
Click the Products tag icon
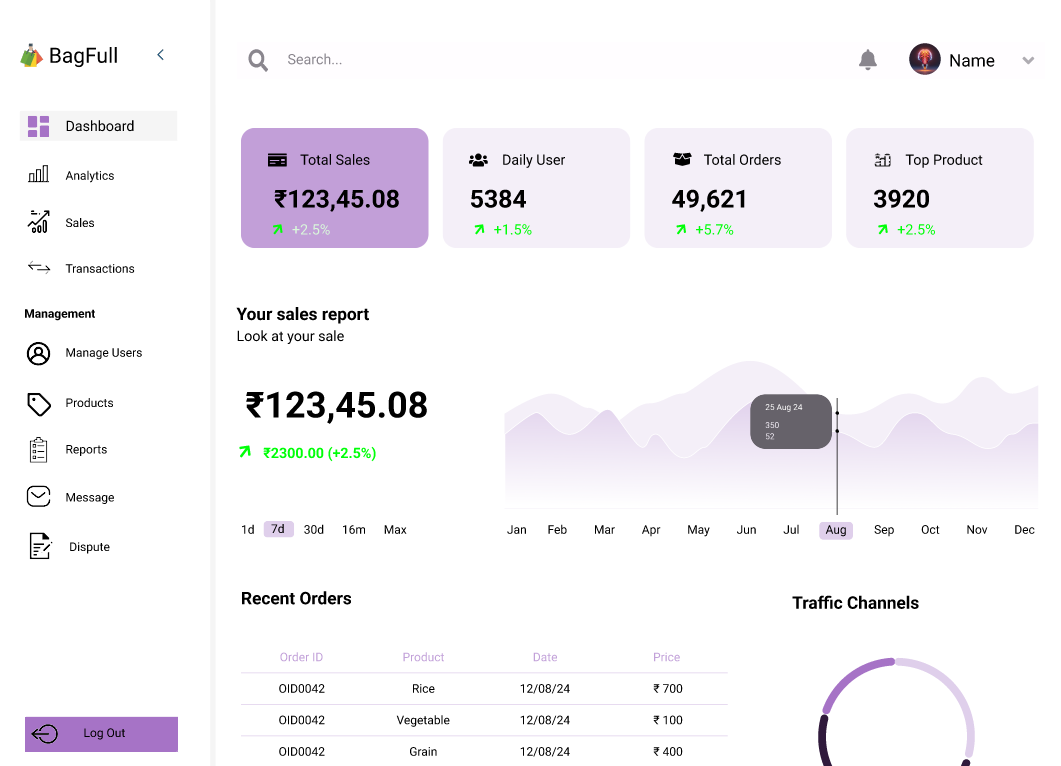click(39, 404)
